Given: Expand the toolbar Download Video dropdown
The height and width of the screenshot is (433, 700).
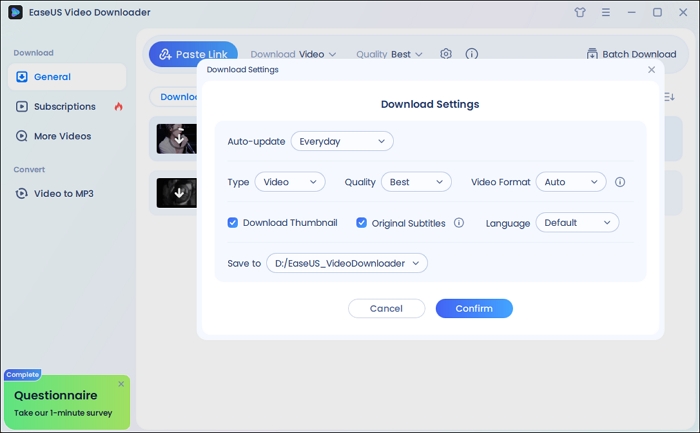Looking at the screenshot, I should pos(293,54).
